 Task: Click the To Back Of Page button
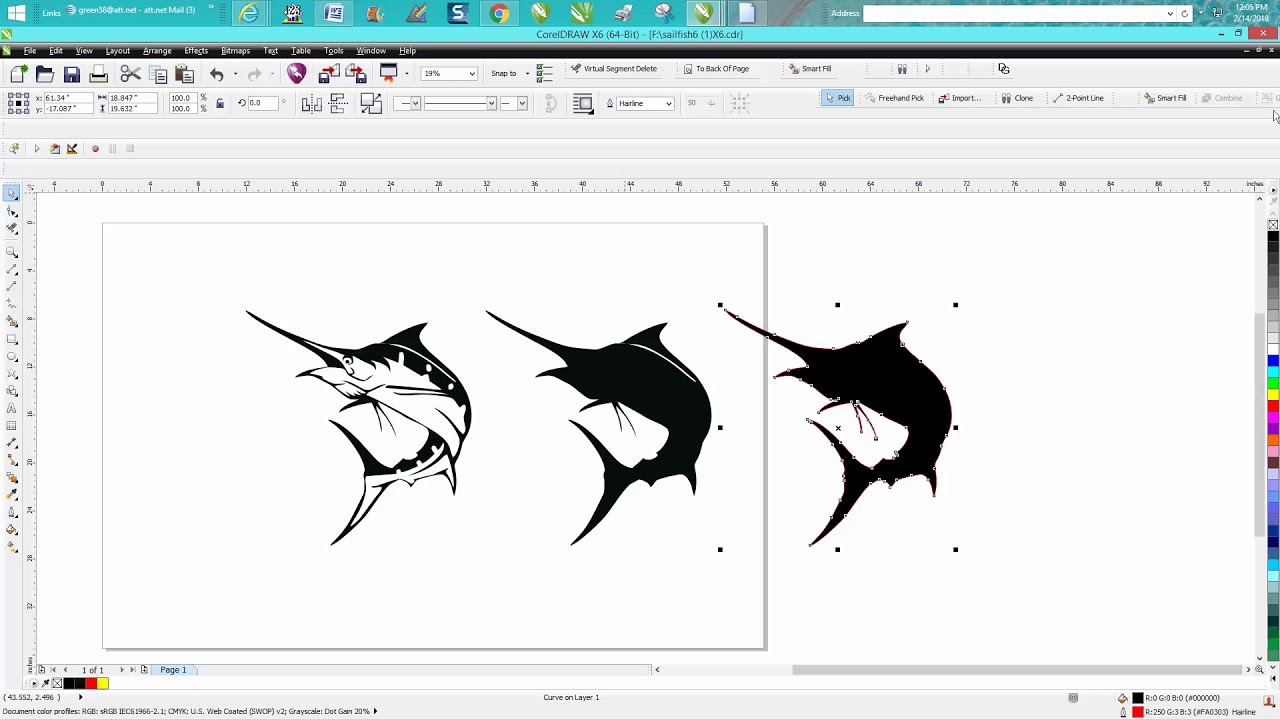coord(716,69)
